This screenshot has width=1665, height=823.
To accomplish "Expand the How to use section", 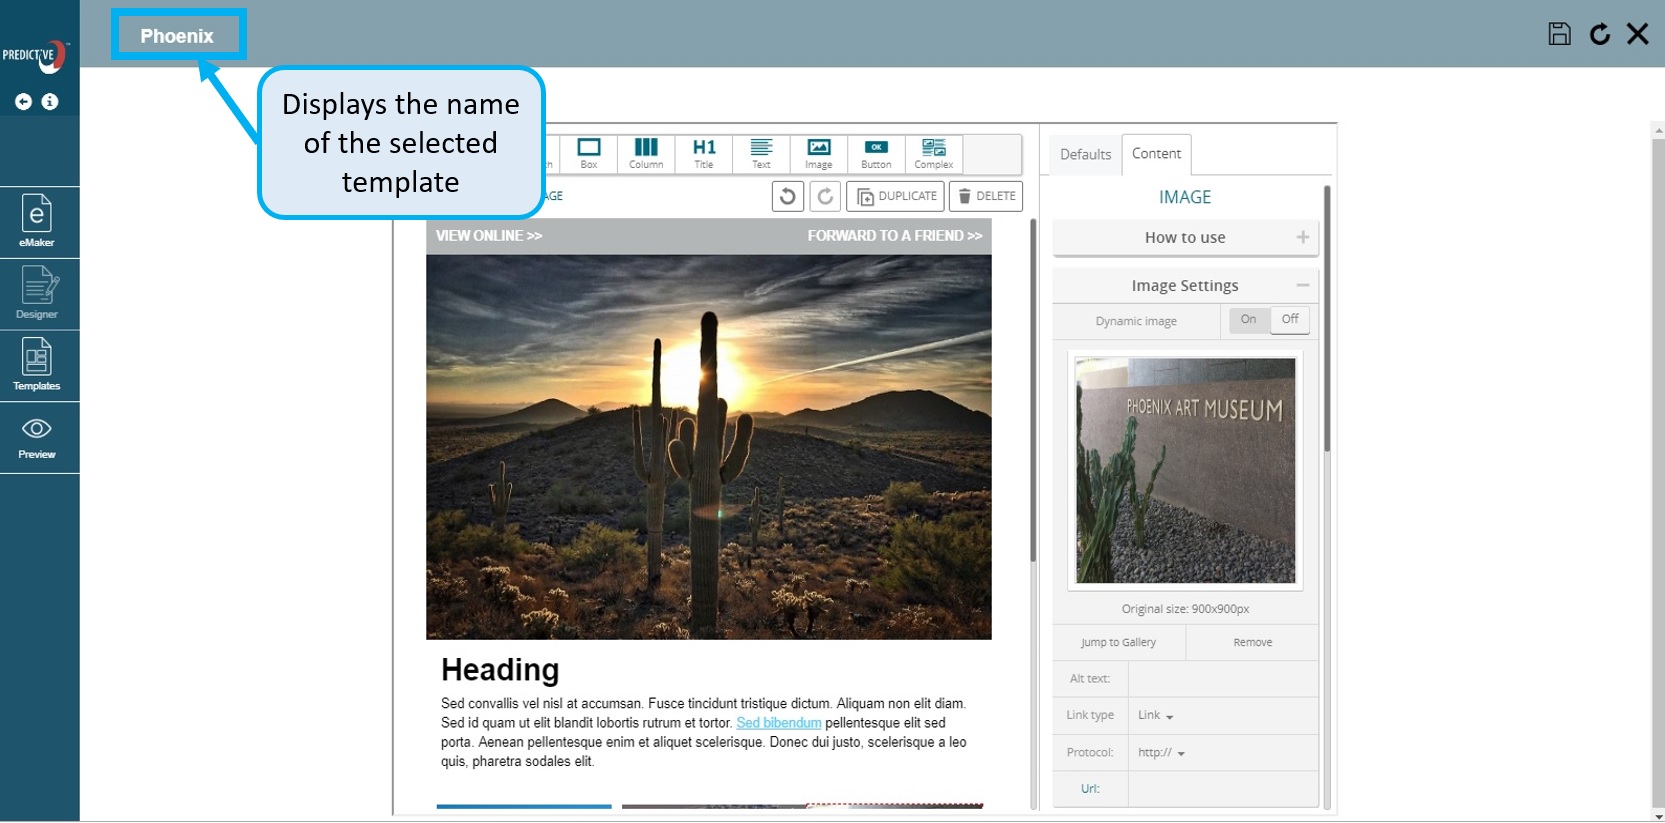I will (x=1185, y=238).
